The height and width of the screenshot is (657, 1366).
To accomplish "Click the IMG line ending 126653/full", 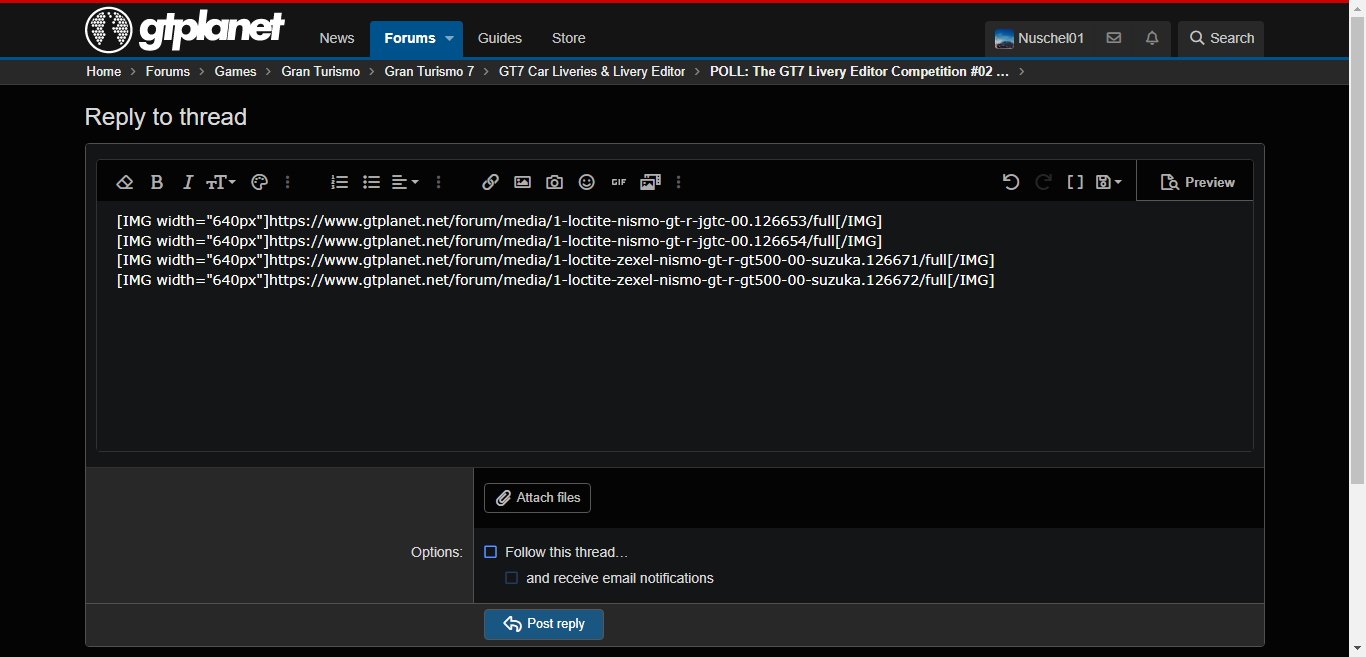I will pyautogui.click(x=499, y=221).
